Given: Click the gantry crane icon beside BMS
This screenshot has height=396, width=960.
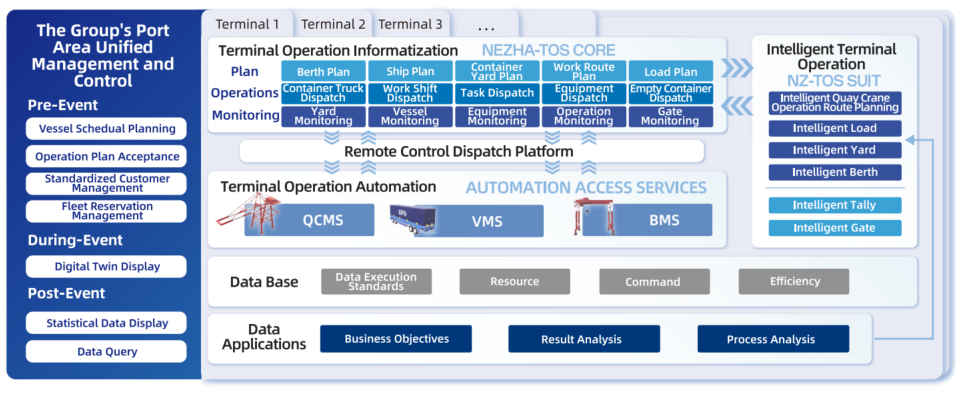Looking at the screenshot, I should 585,216.
